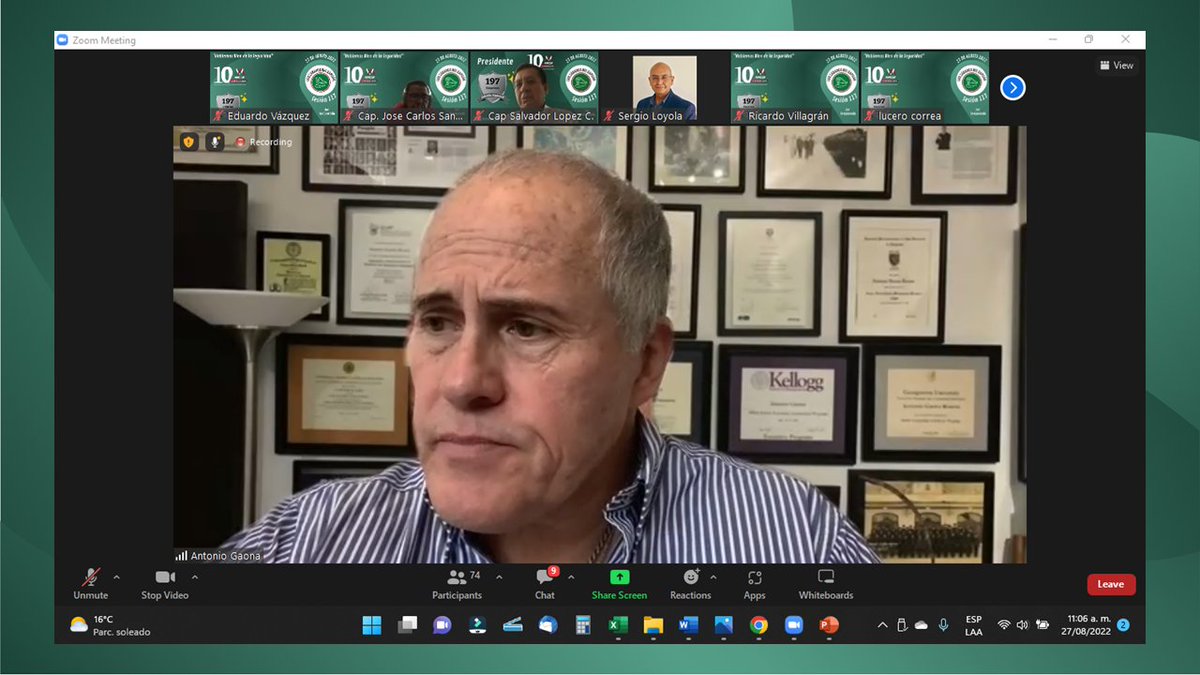Open File Explorer from the taskbar

tap(653, 625)
